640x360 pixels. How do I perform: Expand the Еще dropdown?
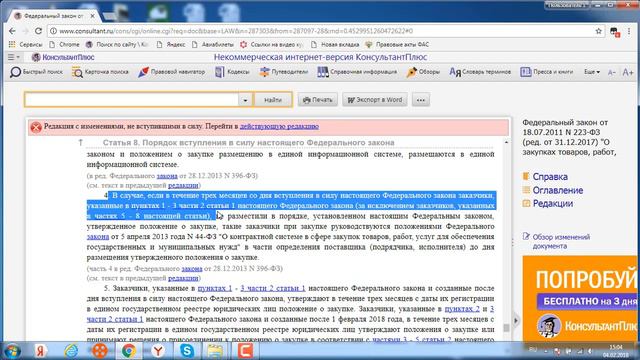click(x=592, y=72)
